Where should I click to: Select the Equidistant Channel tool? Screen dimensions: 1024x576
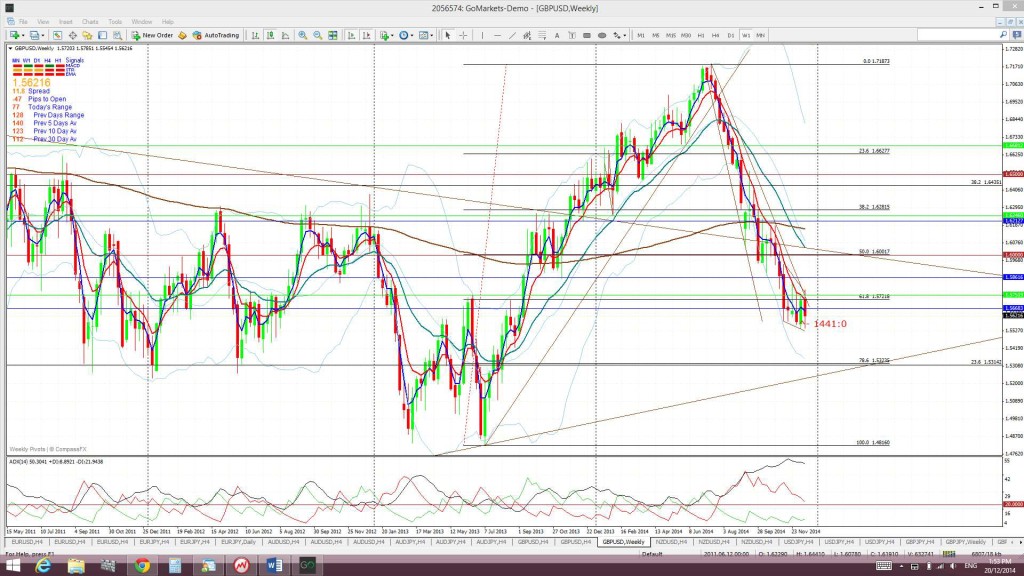click(x=526, y=35)
